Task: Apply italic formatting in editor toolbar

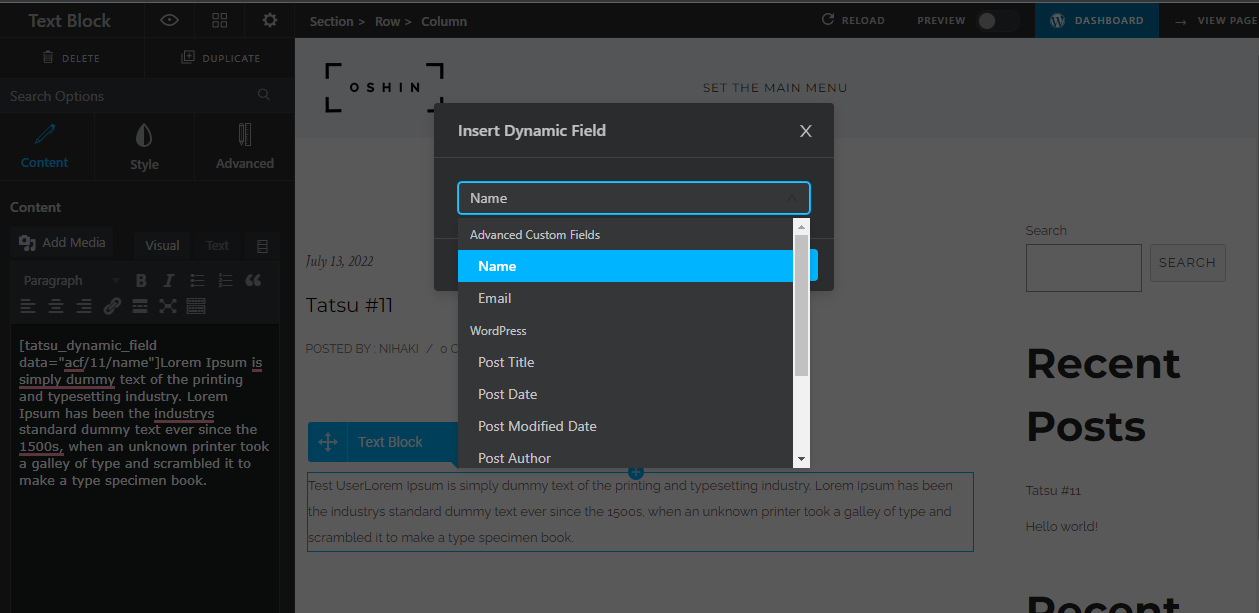Action: point(169,281)
